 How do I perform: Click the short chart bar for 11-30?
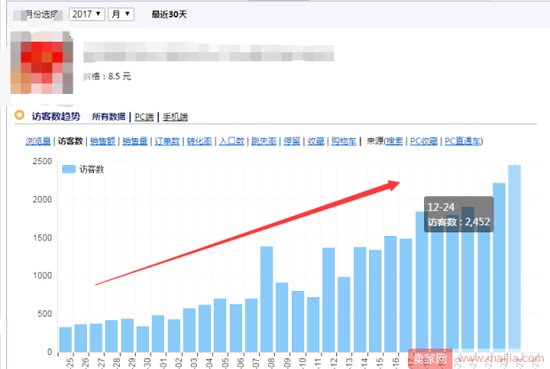coord(143,339)
